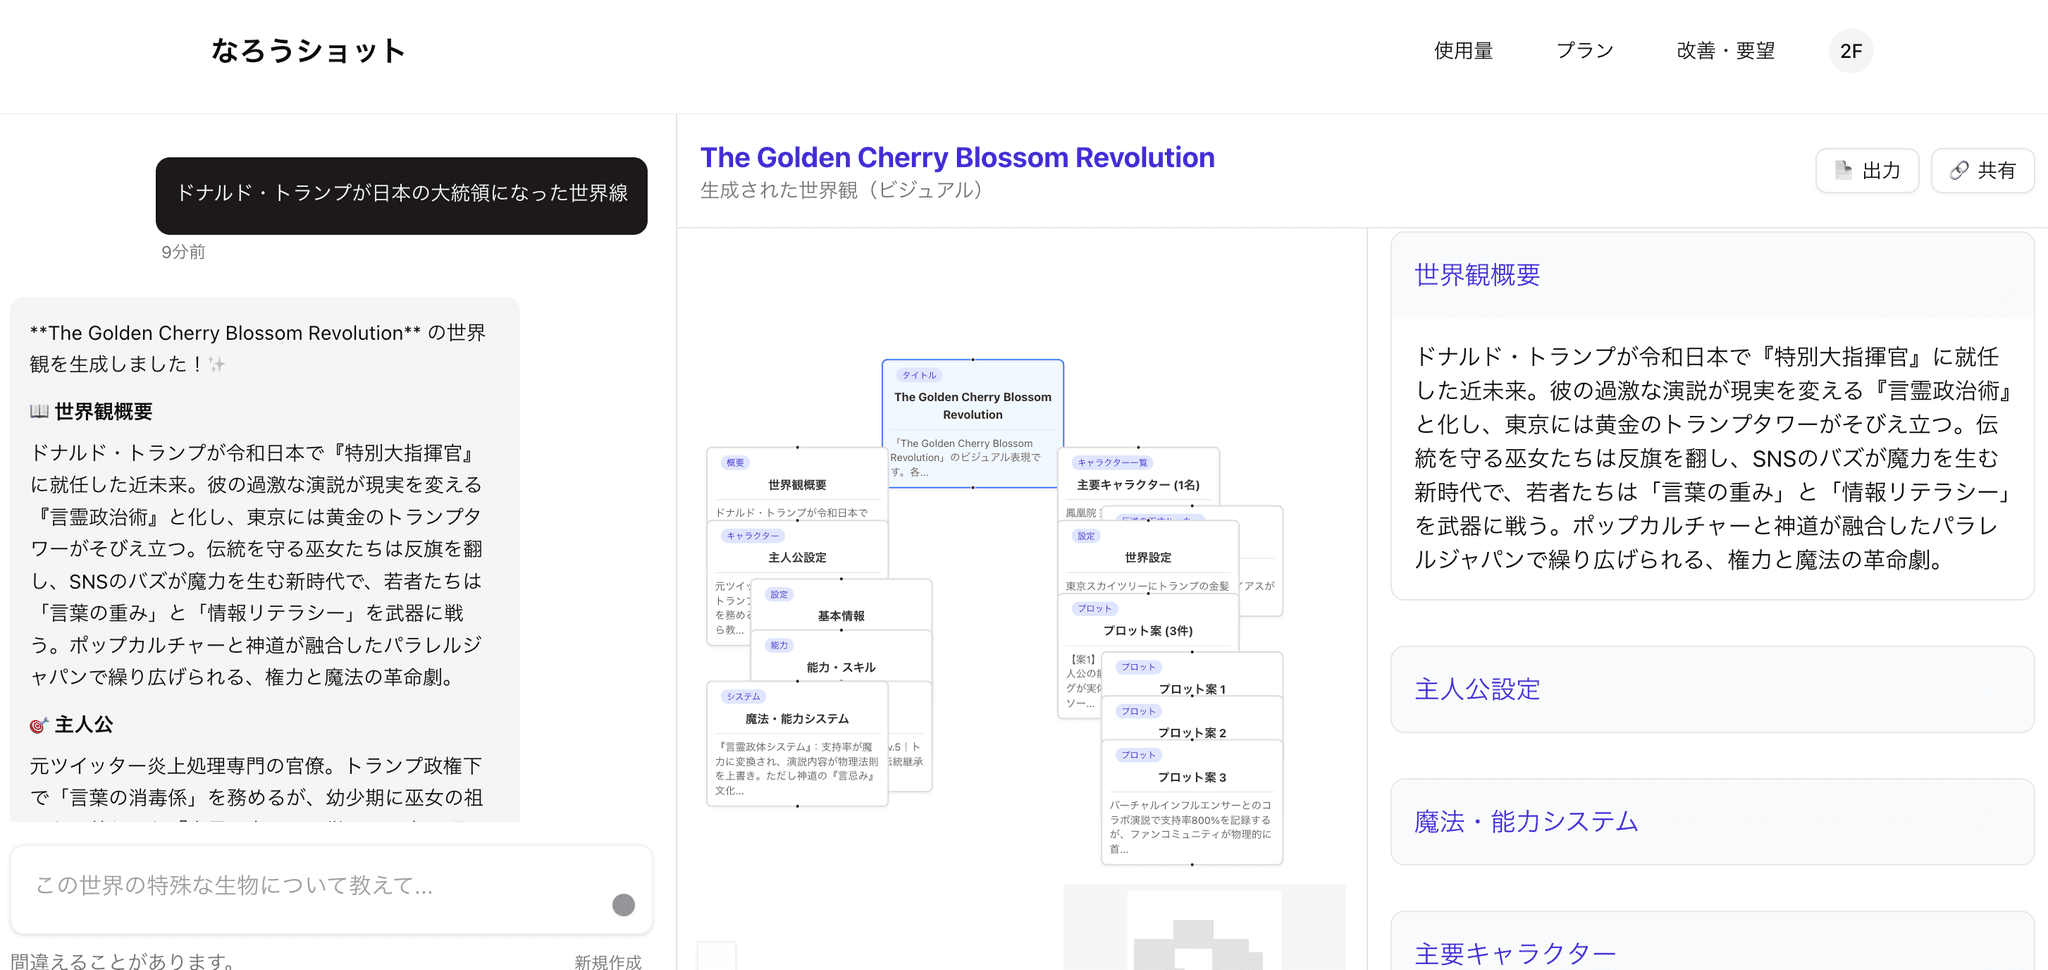
Task: Click the user prompt bubble about ドナルド・トランプ
Action: pos(402,195)
